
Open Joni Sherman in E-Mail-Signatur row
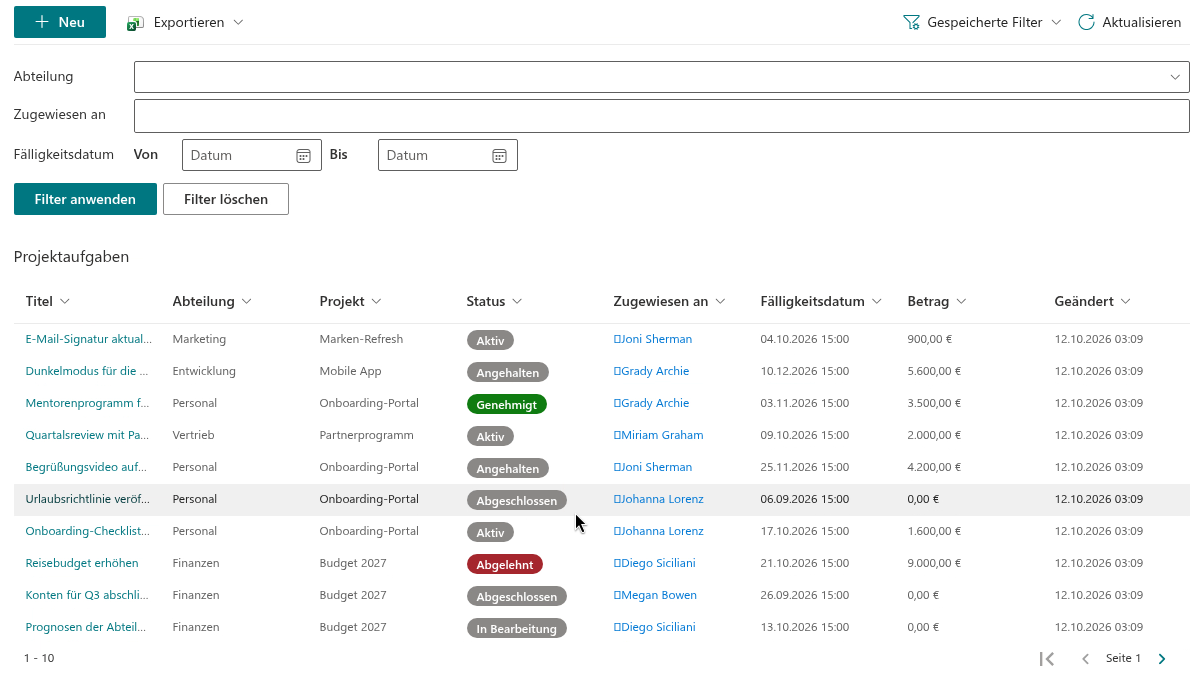(x=653, y=339)
